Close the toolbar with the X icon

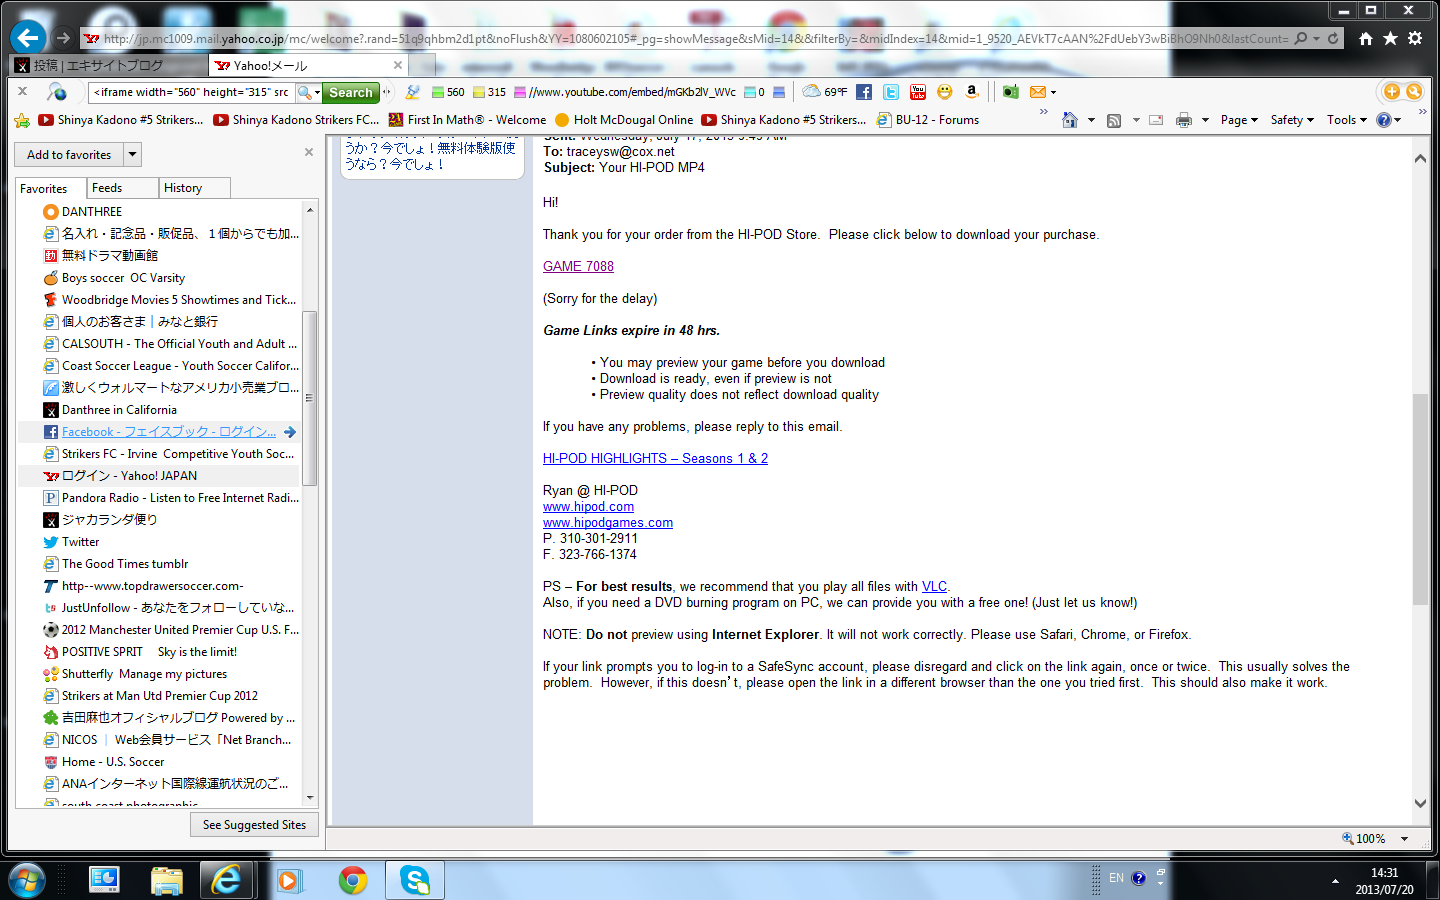click(x=22, y=91)
